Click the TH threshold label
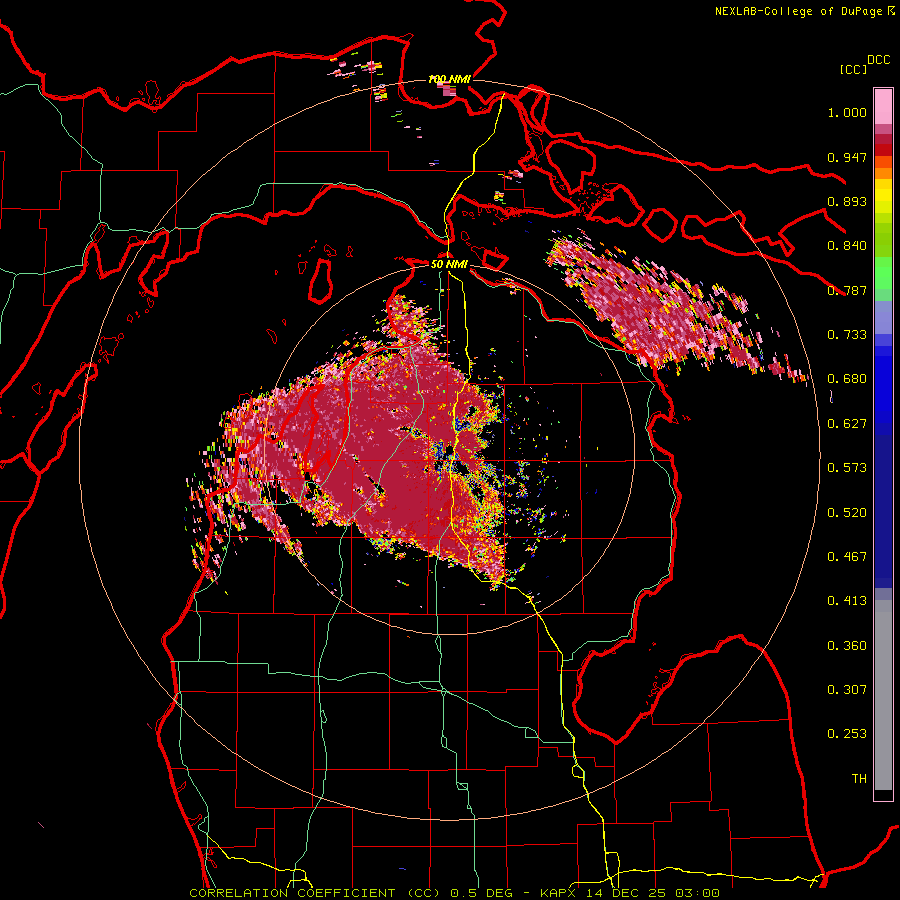This screenshot has width=900, height=900. click(859, 779)
